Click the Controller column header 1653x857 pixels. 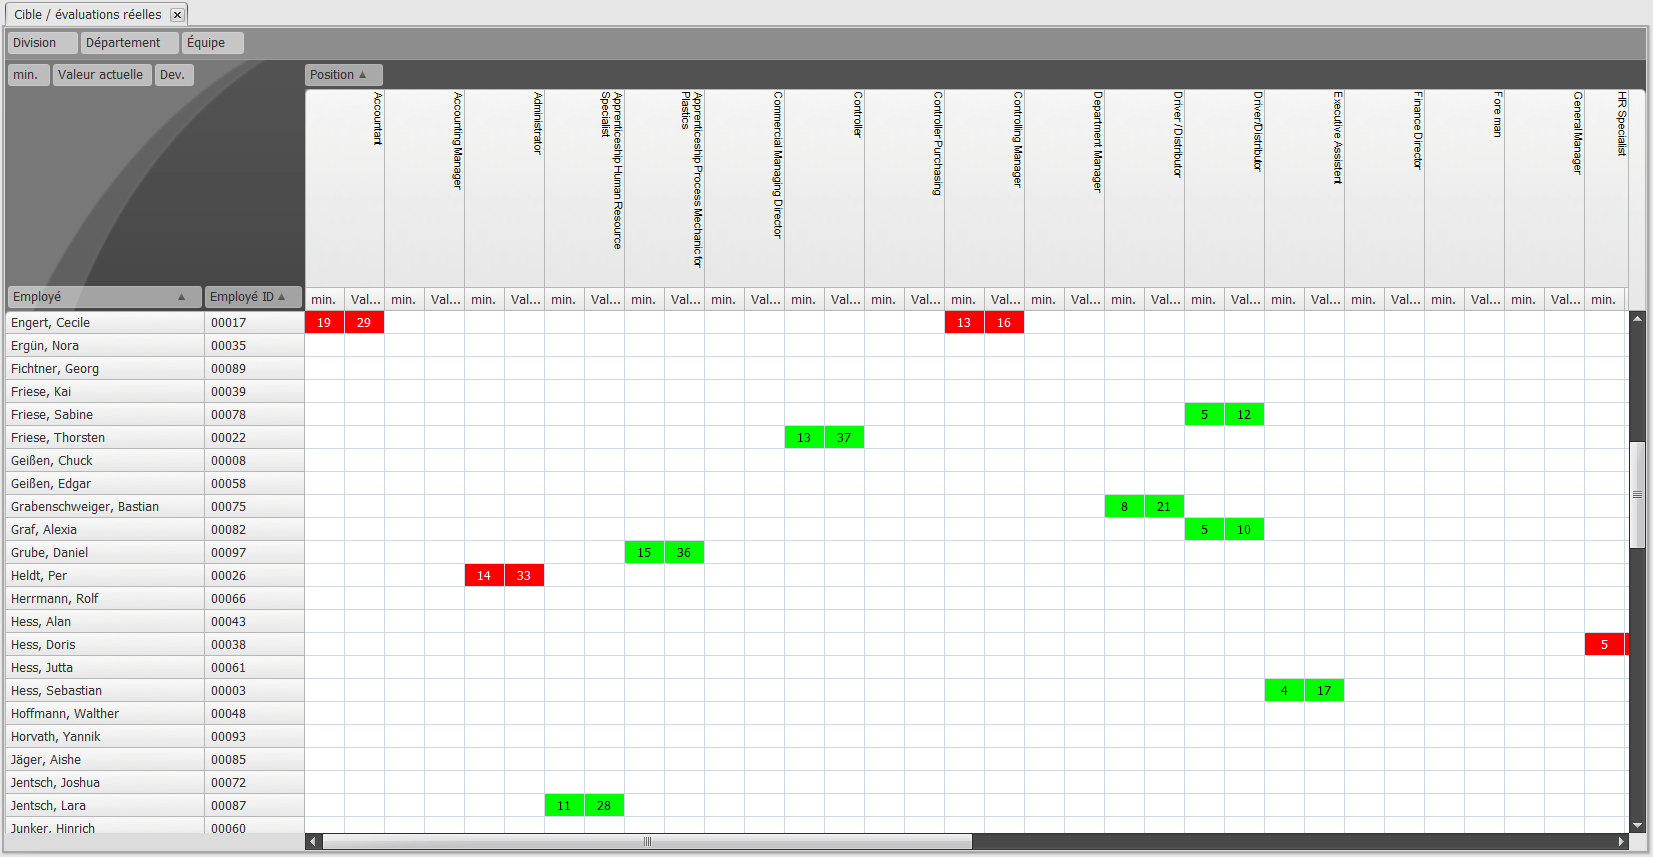pos(825,188)
